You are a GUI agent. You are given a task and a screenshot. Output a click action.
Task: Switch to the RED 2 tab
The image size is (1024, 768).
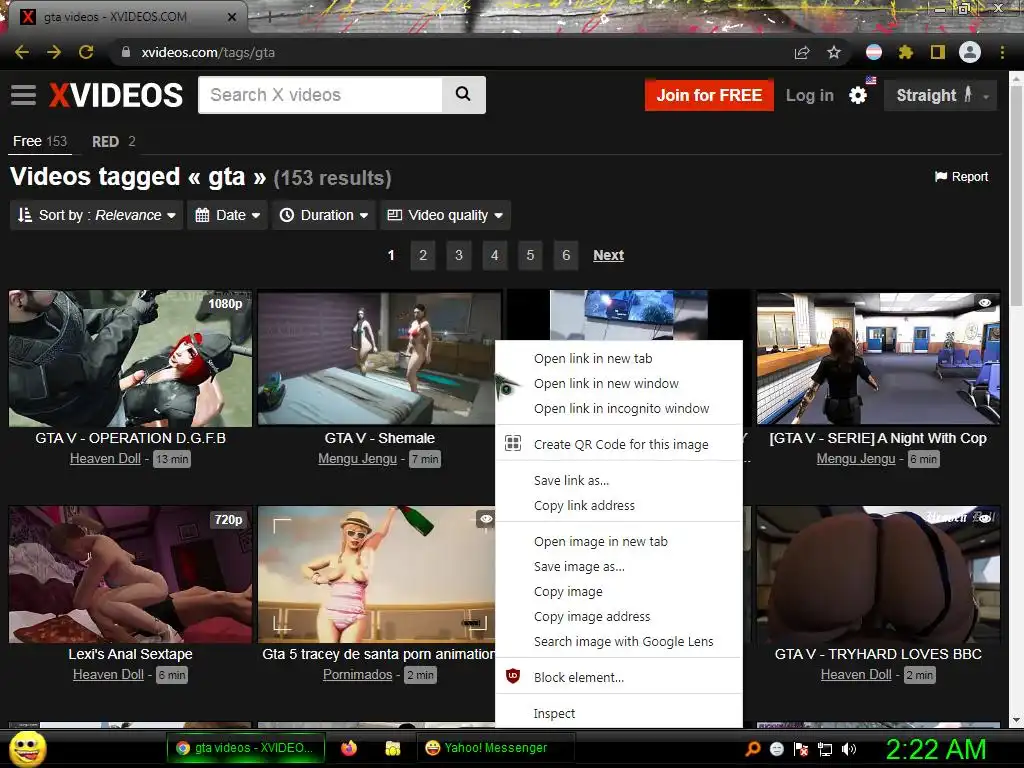point(114,141)
